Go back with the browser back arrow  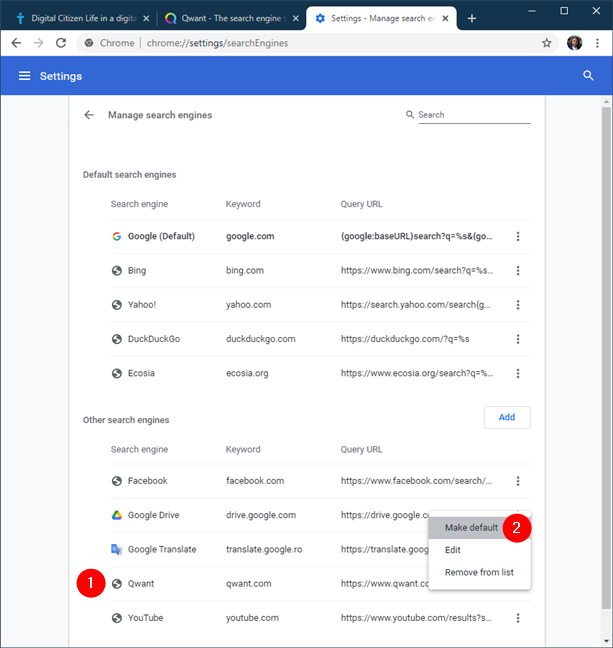pyautogui.click(x=16, y=43)
